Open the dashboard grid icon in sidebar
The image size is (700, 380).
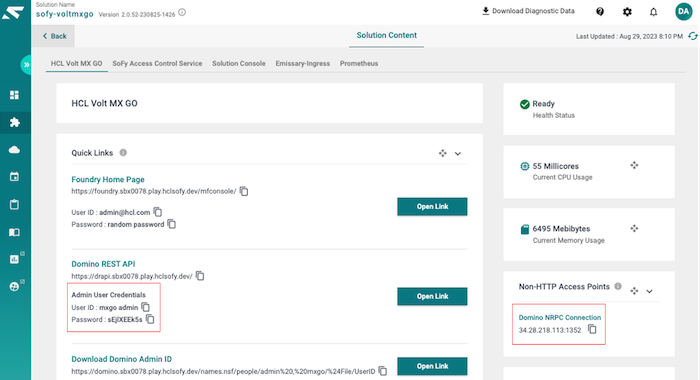tap(14, 95)
